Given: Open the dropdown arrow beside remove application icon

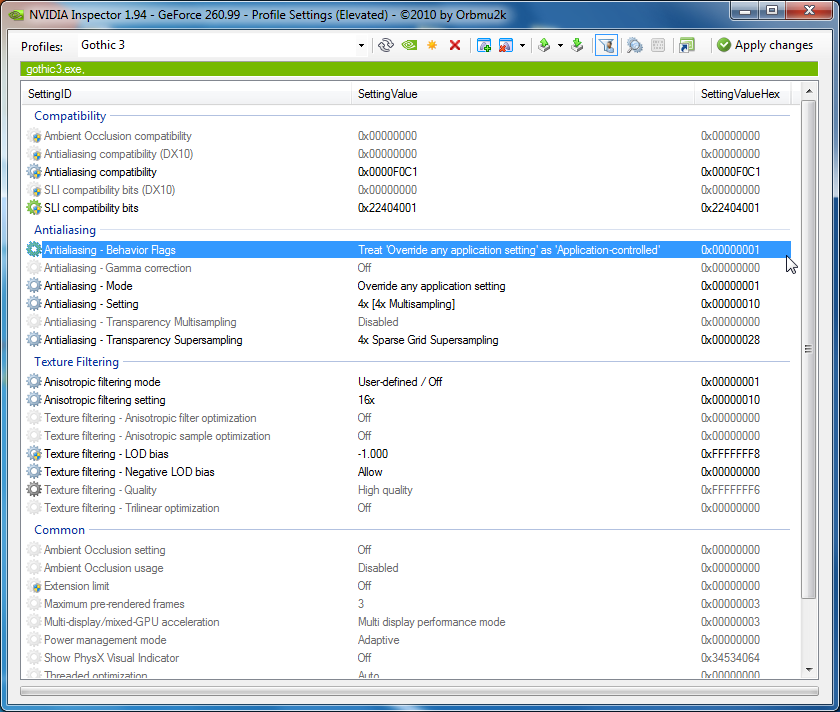Looking at the screenshot, I should click(x=522, y=45).
